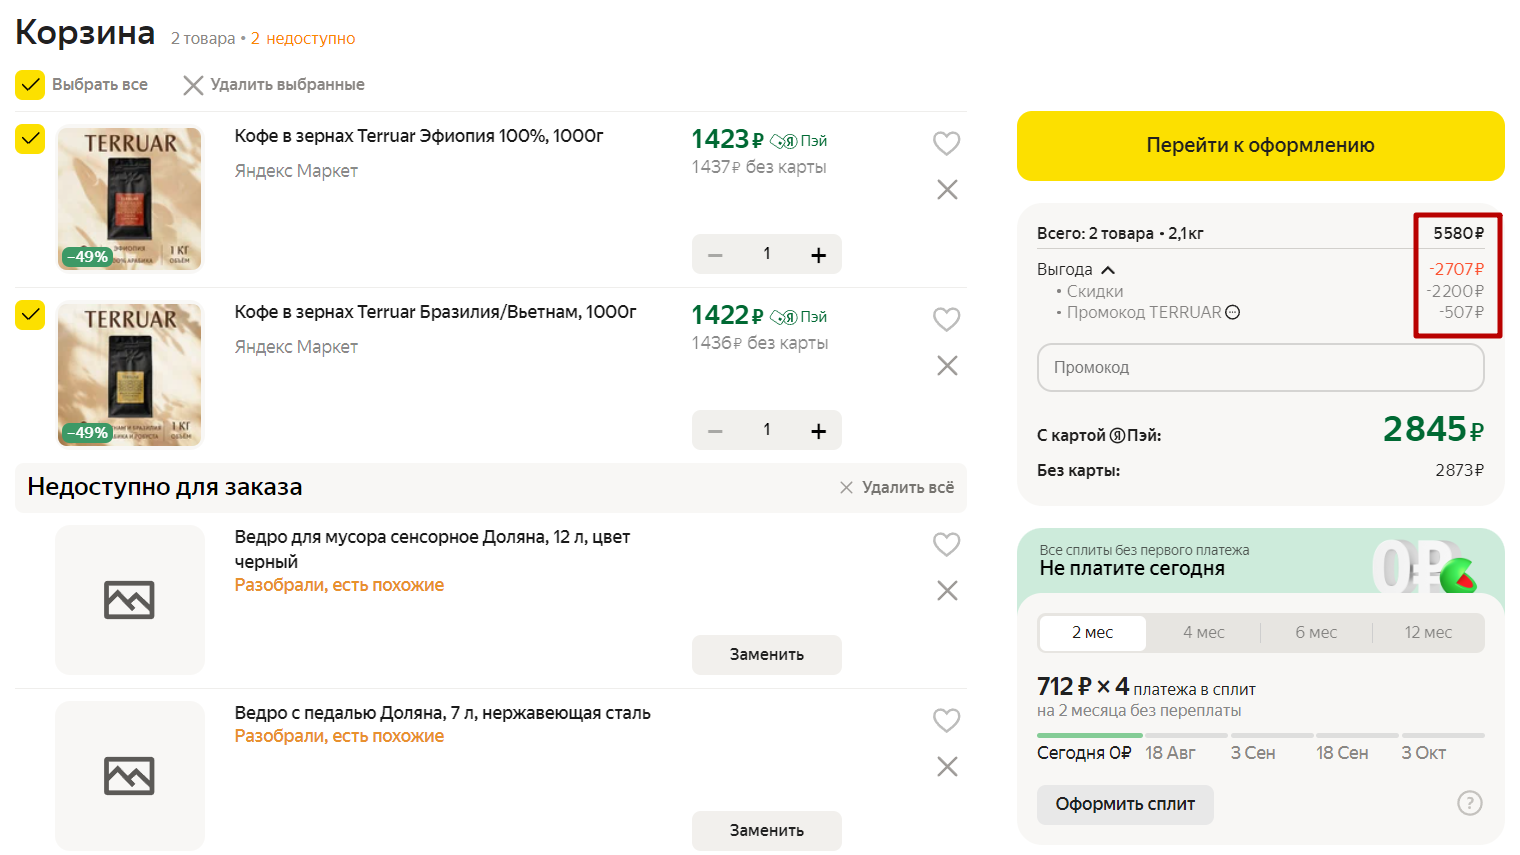
Task: Uncheck the Terruar Бразилия/Вьетнам coffee checkbox
Action: 30,314
